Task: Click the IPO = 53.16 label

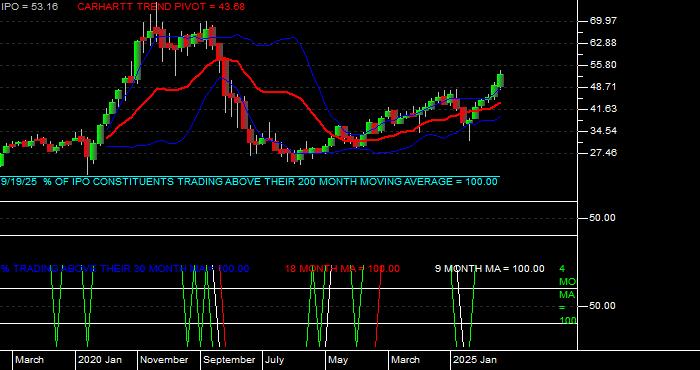Action: pos(29,7)
